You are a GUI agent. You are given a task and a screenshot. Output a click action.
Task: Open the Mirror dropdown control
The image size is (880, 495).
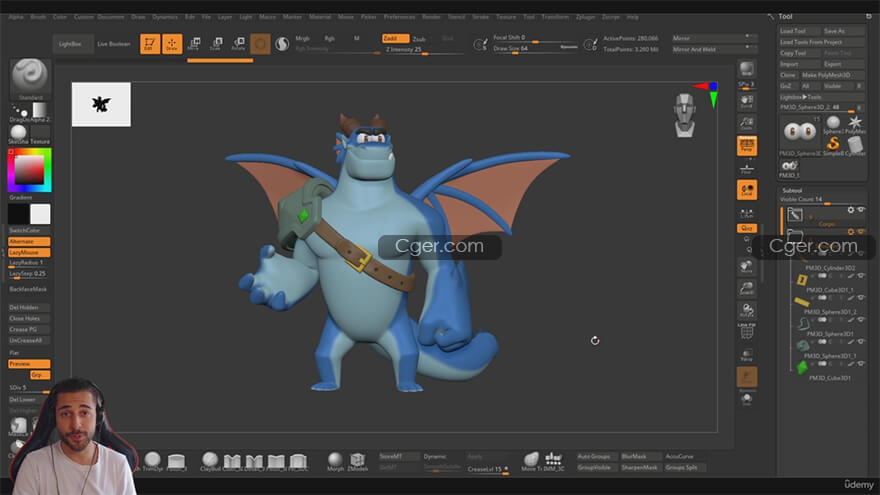pos(715,38)
